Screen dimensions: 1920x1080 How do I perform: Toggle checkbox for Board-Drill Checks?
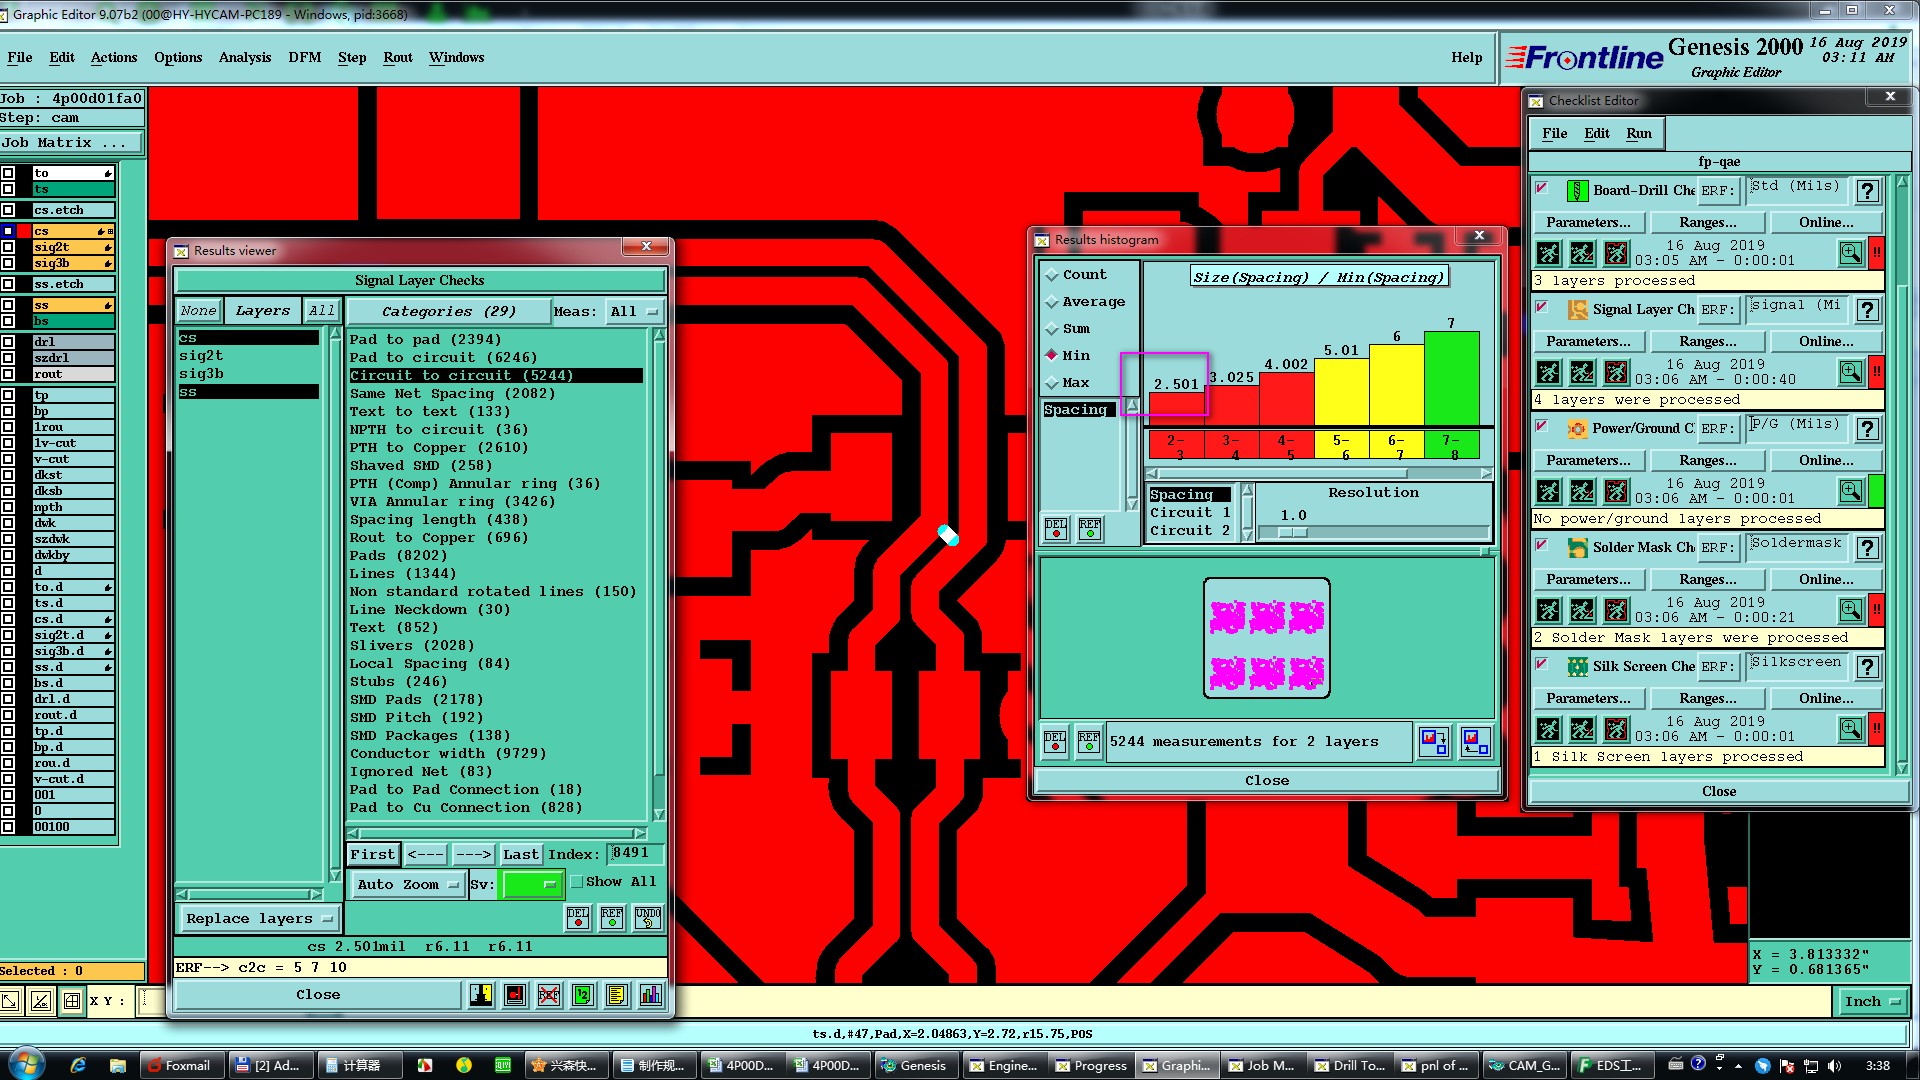click(x=1542, y=188)
